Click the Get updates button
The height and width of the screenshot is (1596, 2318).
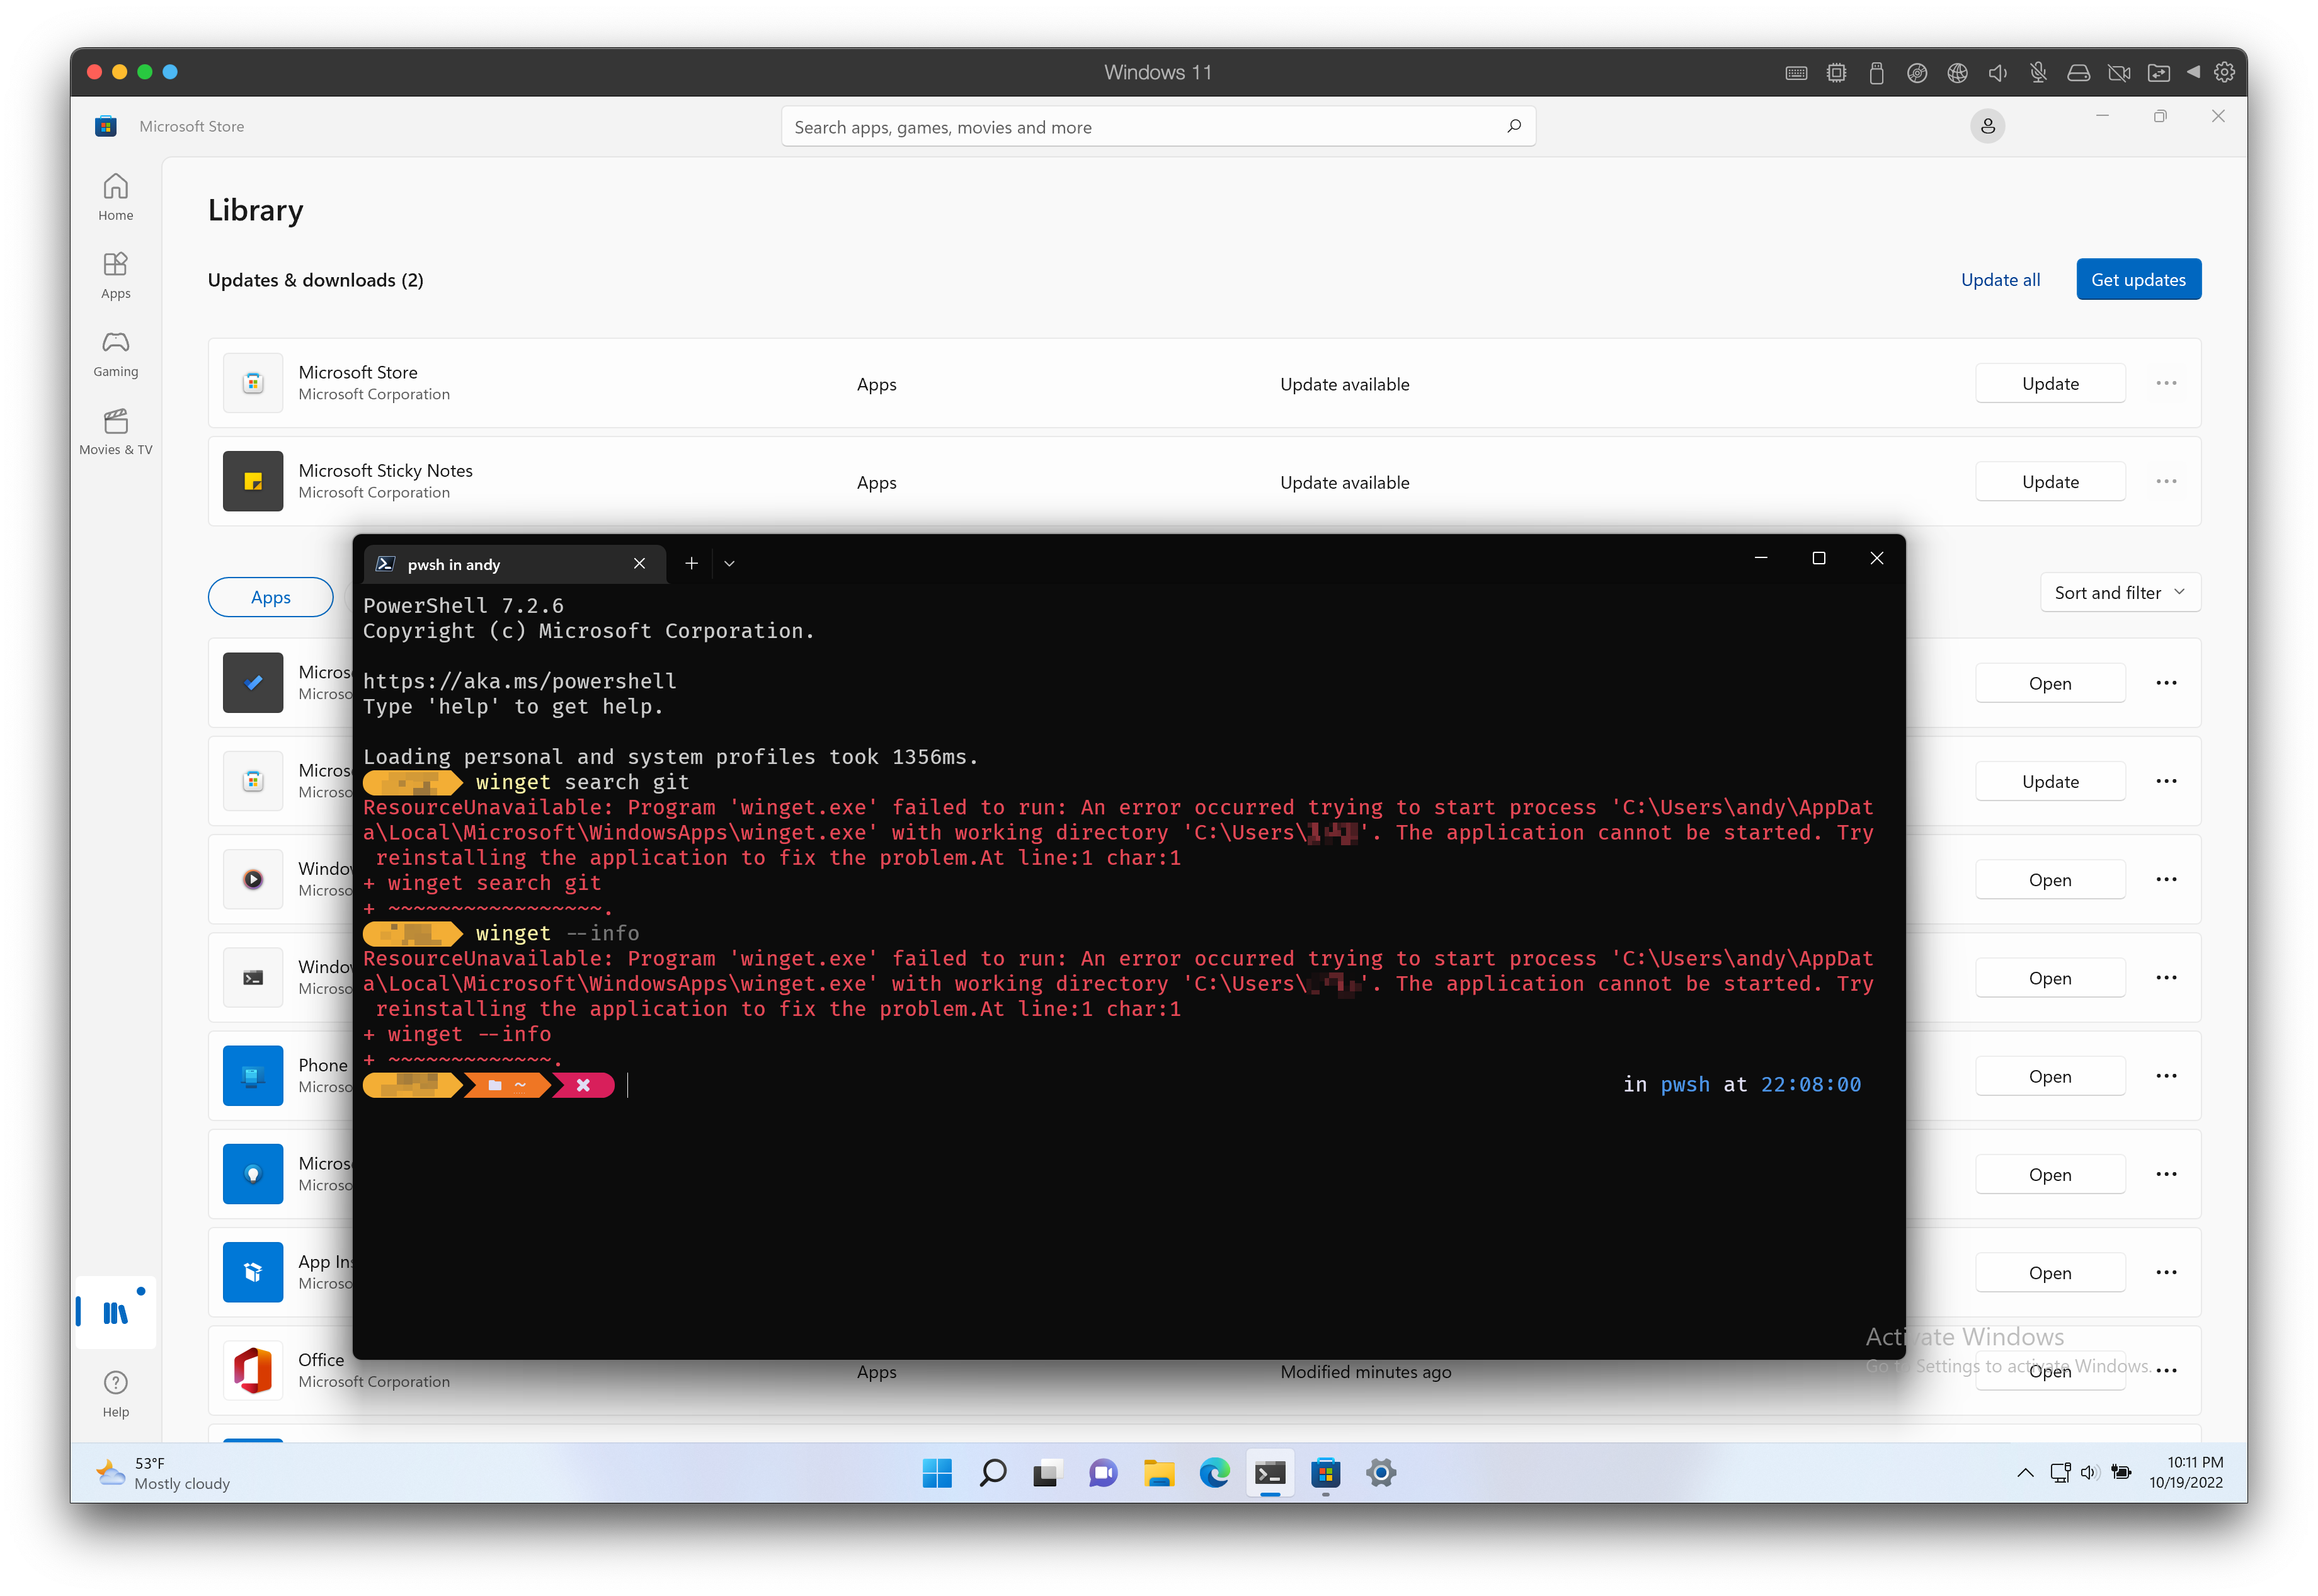2138,279
